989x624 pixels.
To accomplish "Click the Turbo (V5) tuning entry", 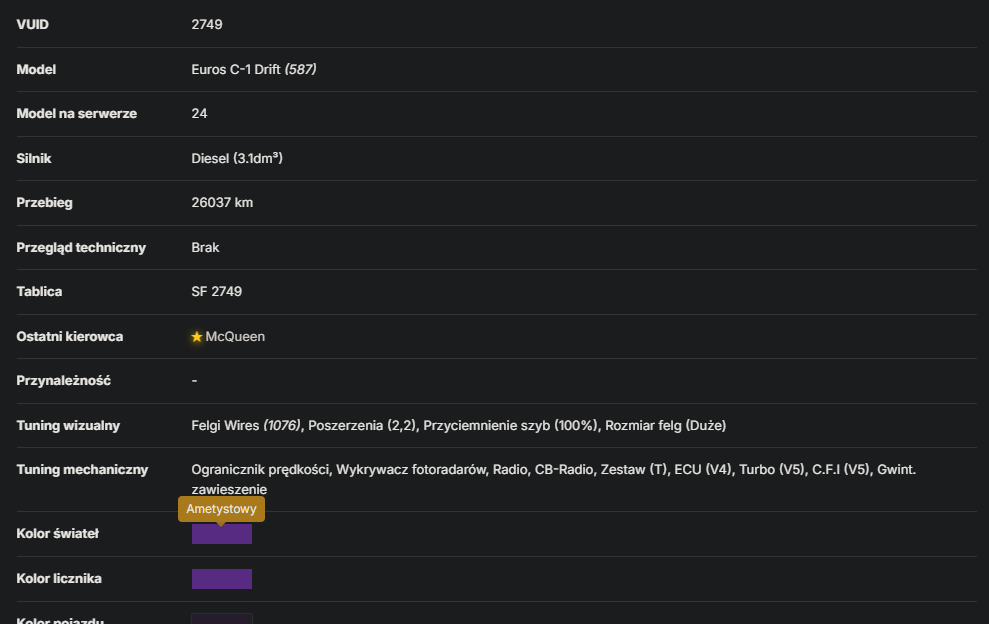I will [x=772, y=469].
